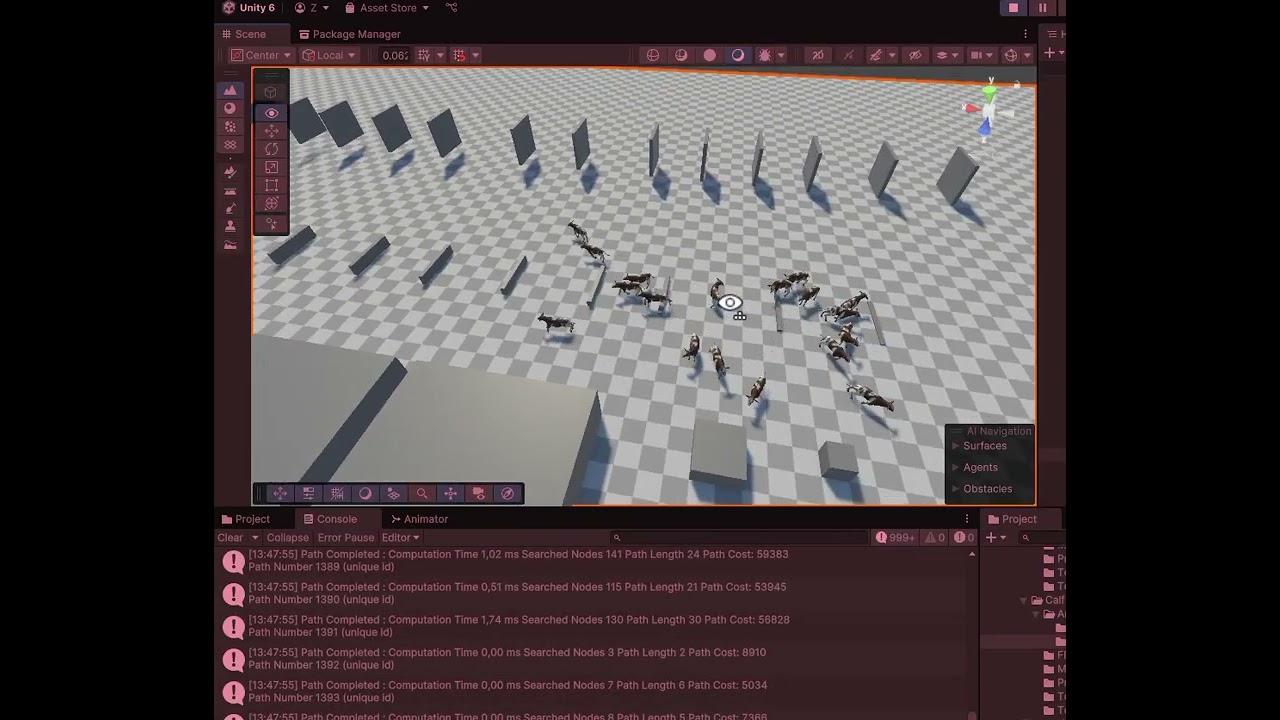Select the log entry Path Number 1389
The image size is (1280, 720).
pyautogui.click(x=597, y=561)
